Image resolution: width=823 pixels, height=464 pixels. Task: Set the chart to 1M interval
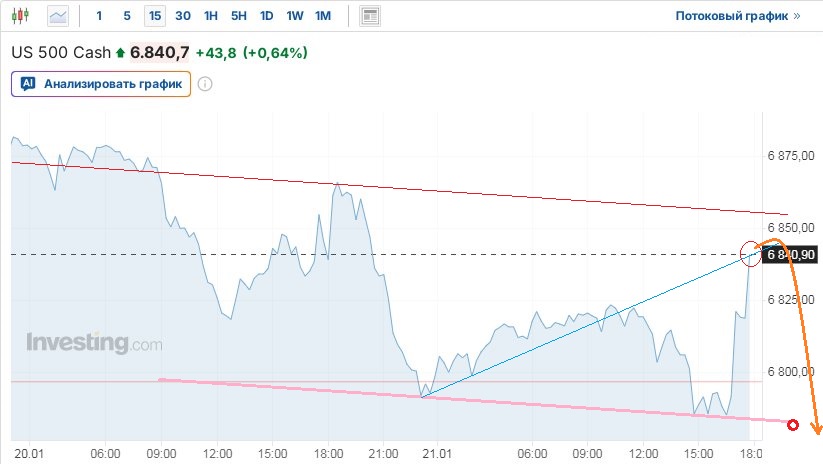322,16
